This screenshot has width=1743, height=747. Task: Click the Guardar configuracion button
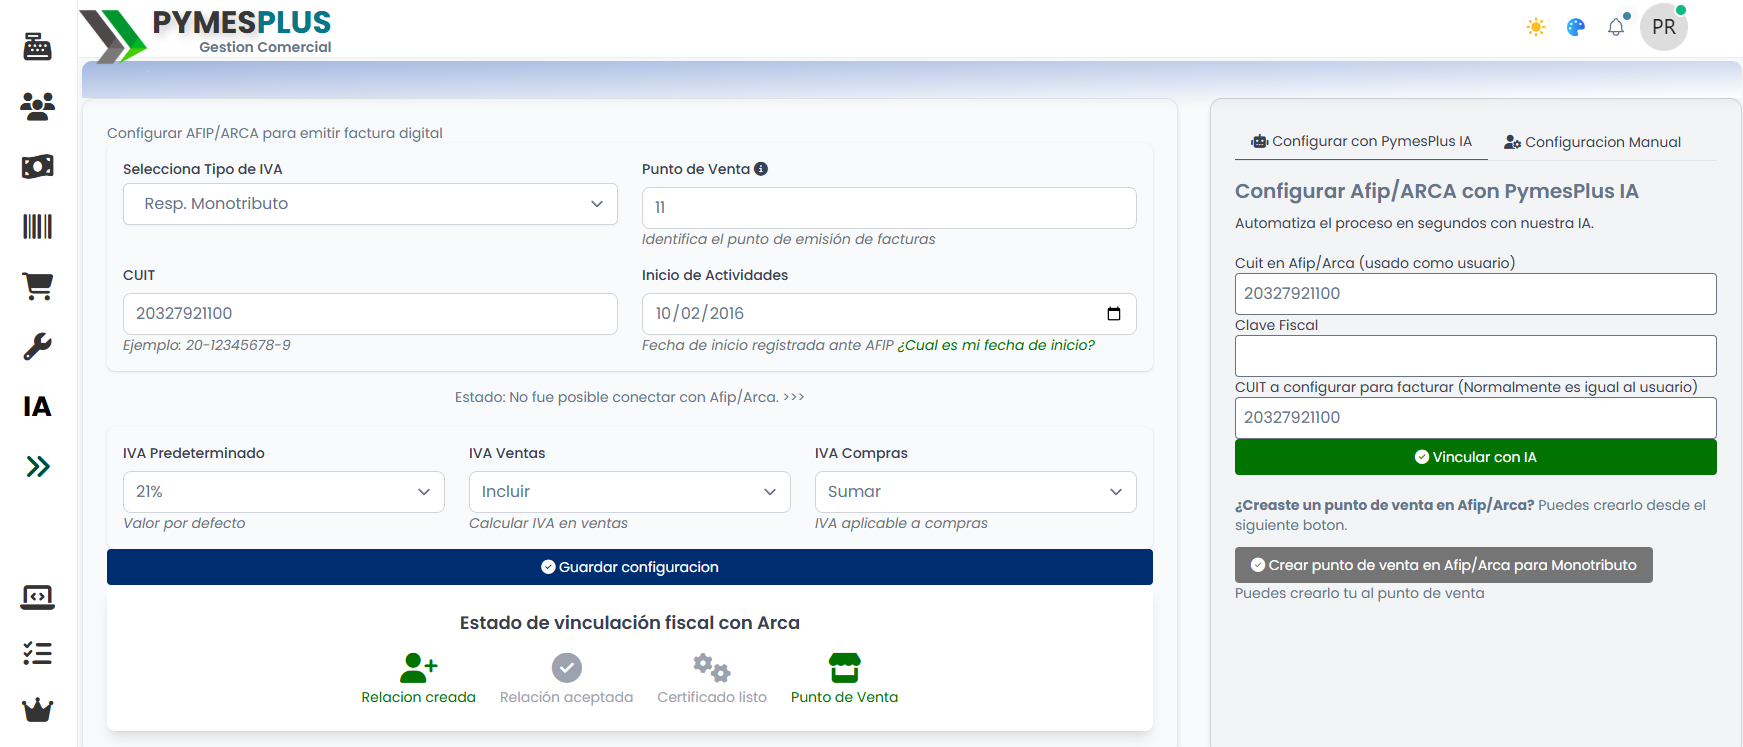[x=629, y=567]
